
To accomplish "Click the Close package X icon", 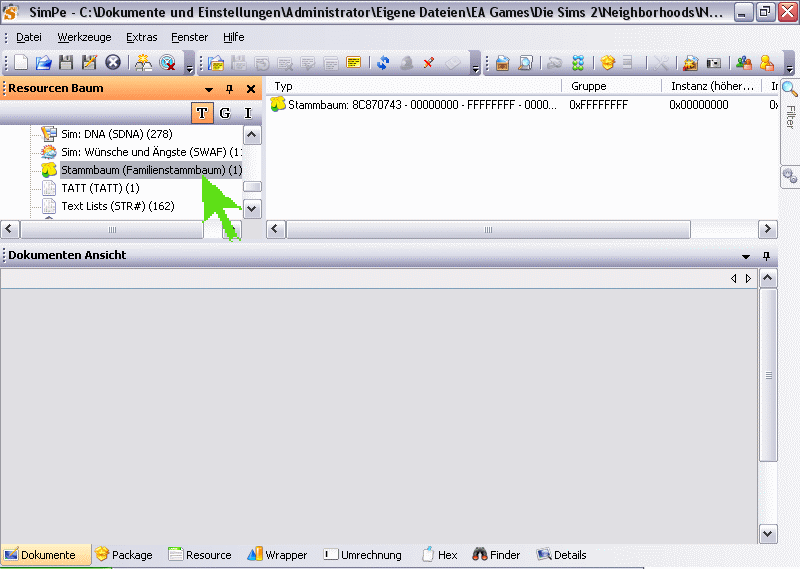I will coord(113,62).
